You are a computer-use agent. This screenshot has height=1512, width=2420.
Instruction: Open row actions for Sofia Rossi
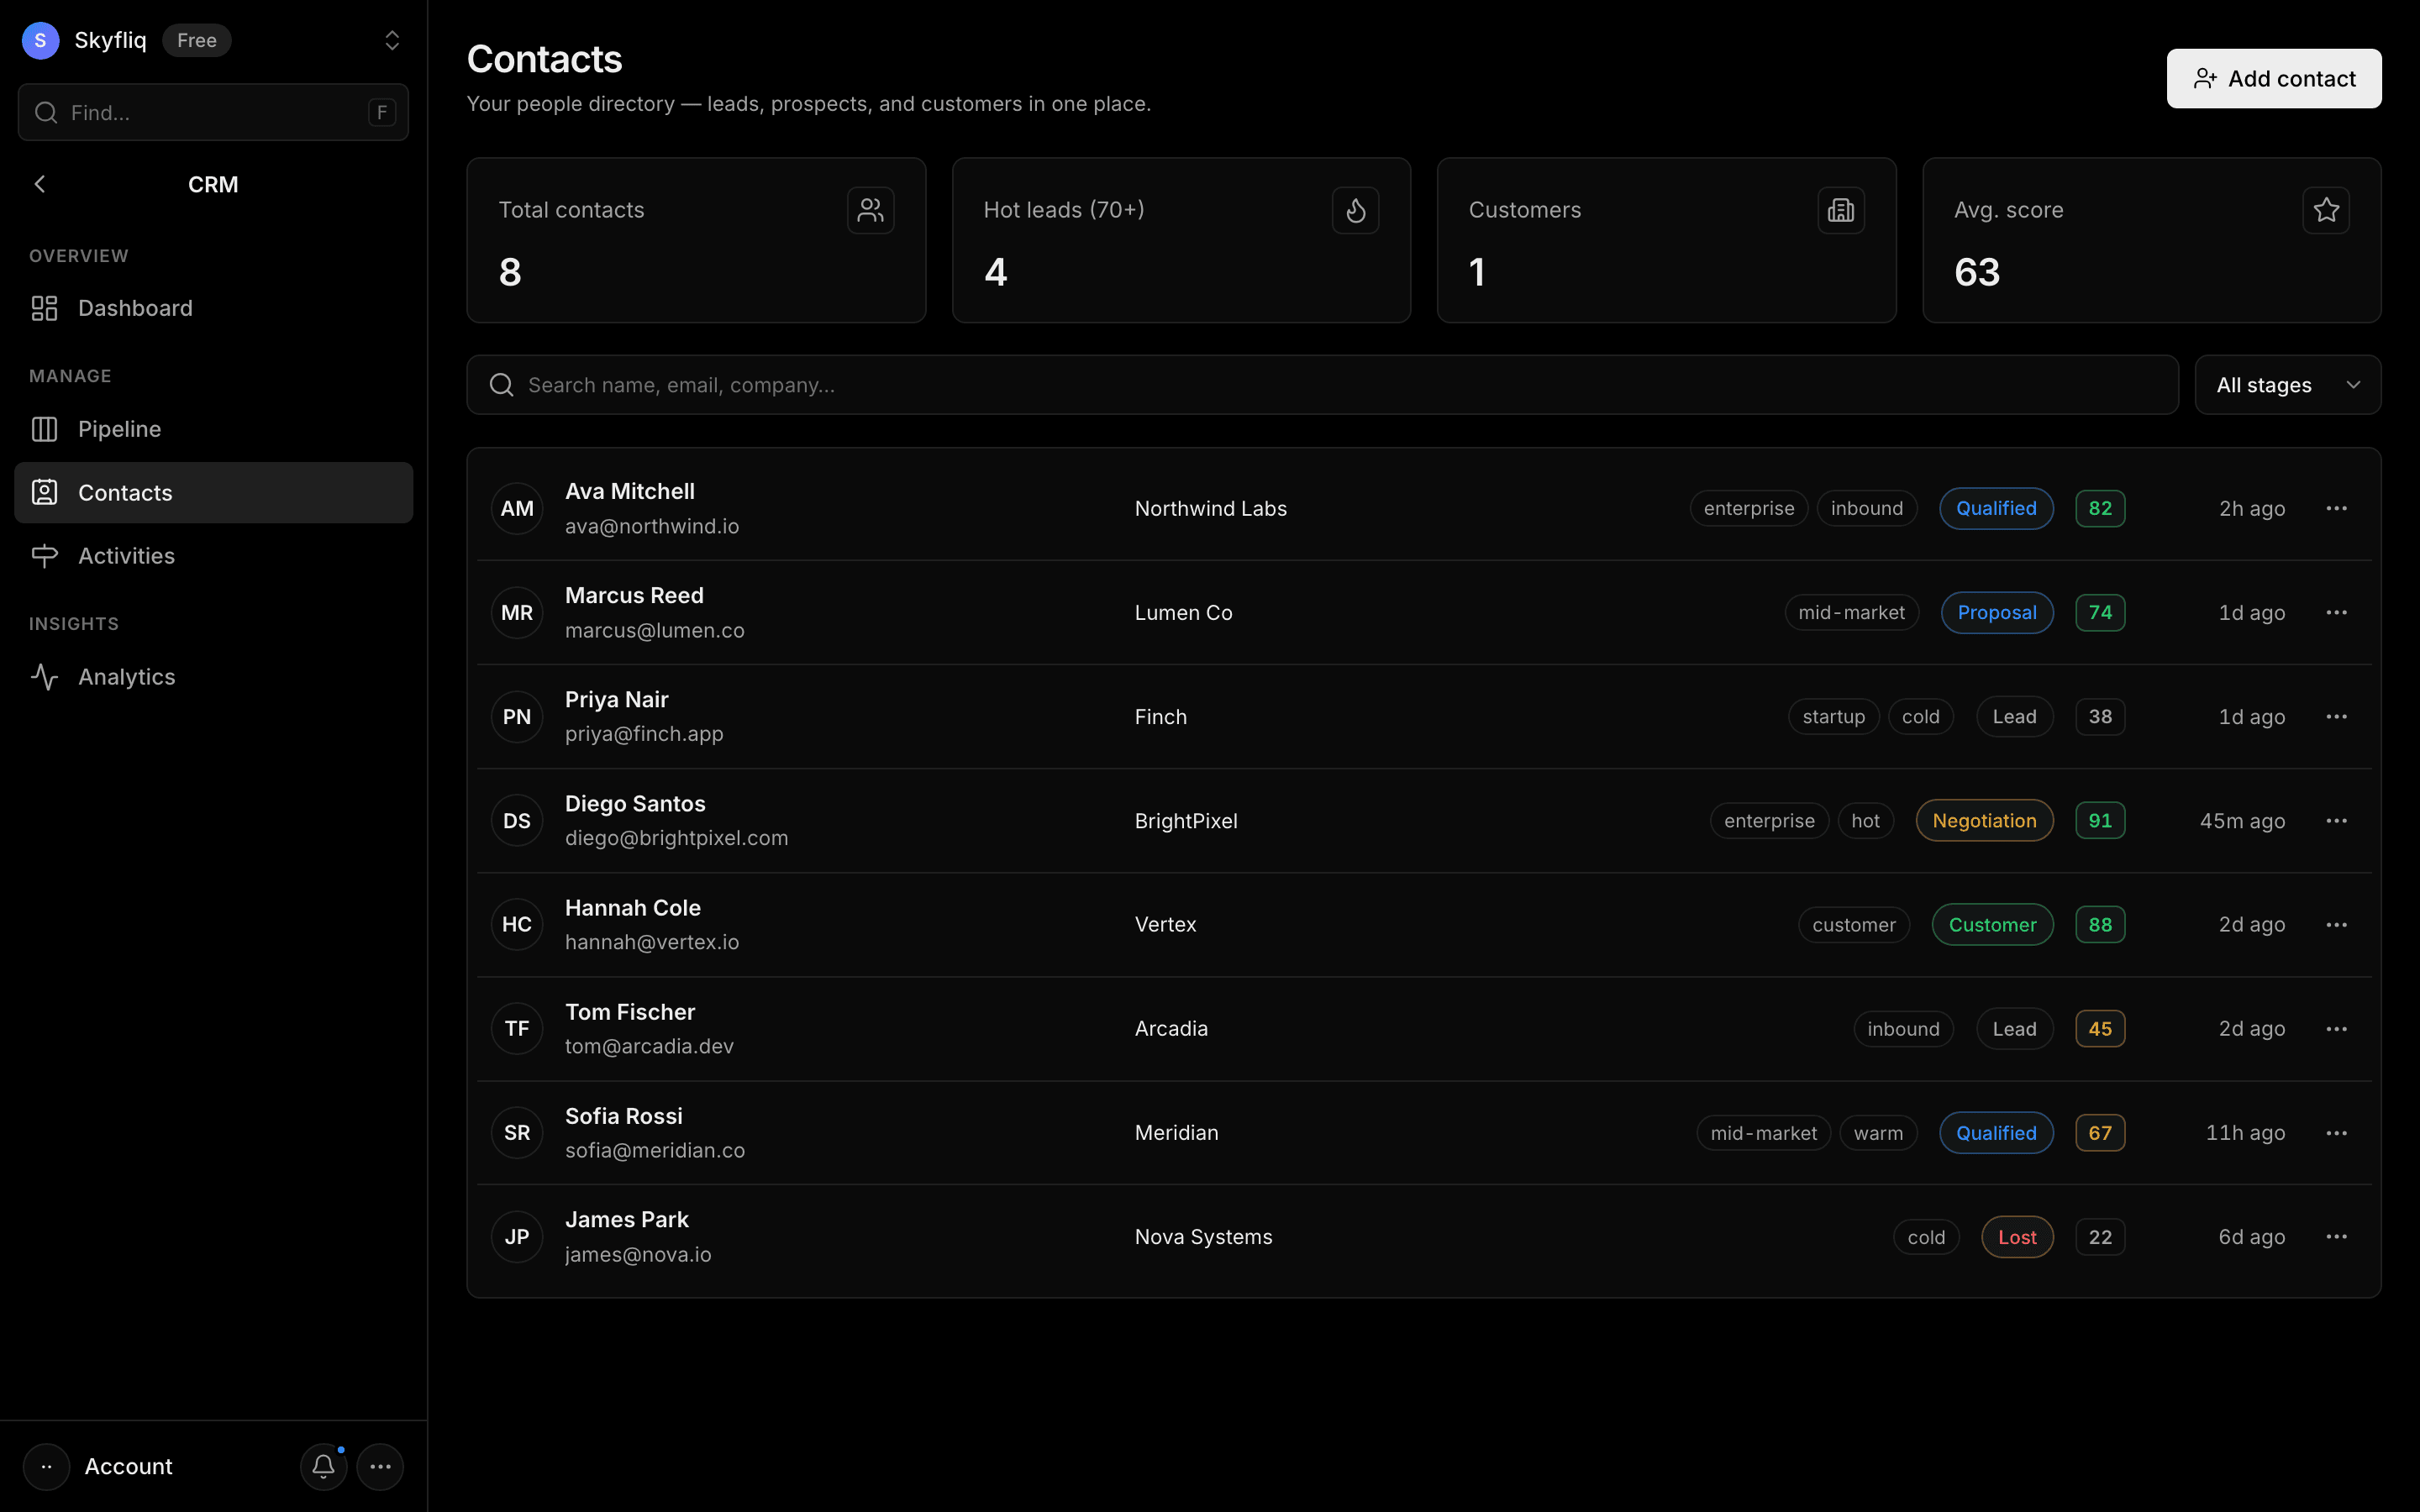(x=2336, y=1133)
